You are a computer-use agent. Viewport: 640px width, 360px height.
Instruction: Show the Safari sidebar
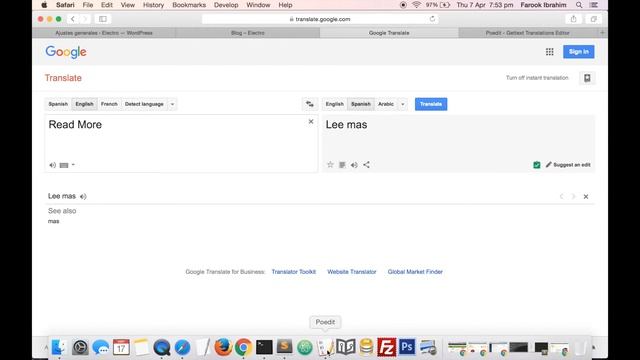[103, 19]
